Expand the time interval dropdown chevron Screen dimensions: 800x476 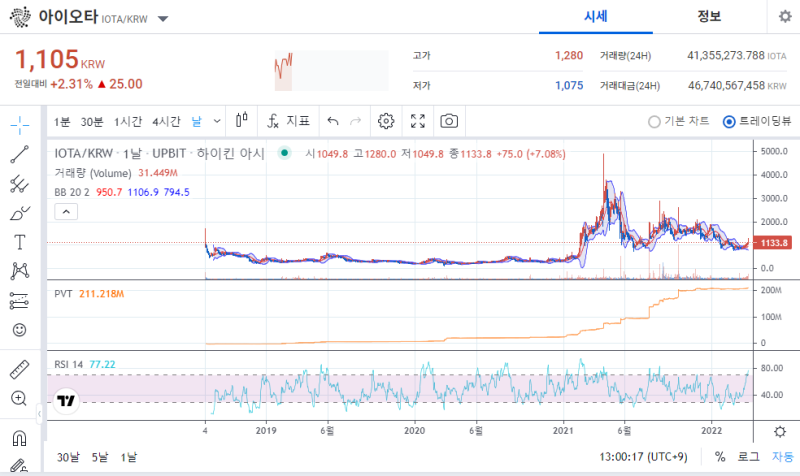click(217, 121)
